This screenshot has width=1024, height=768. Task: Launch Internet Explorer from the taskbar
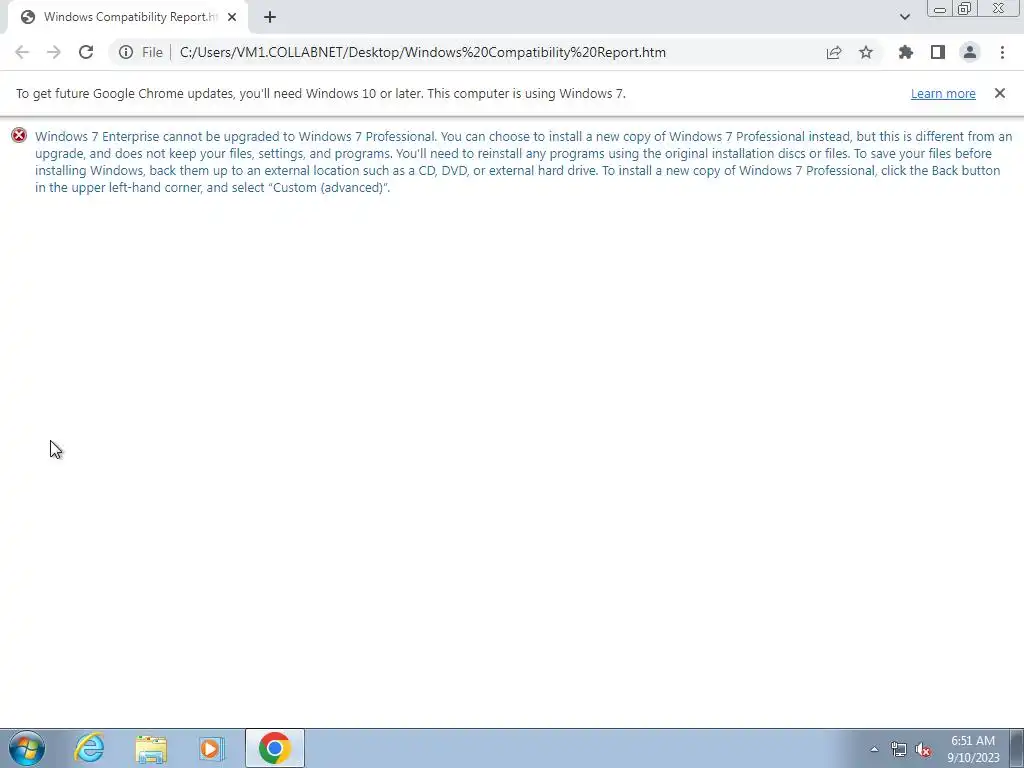click(89, 748)
